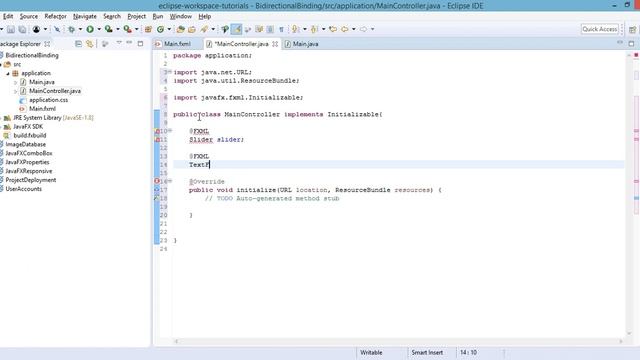Toggle Show Whitespace Characters
The image size is (640, 360).
(x=281, y=29)
